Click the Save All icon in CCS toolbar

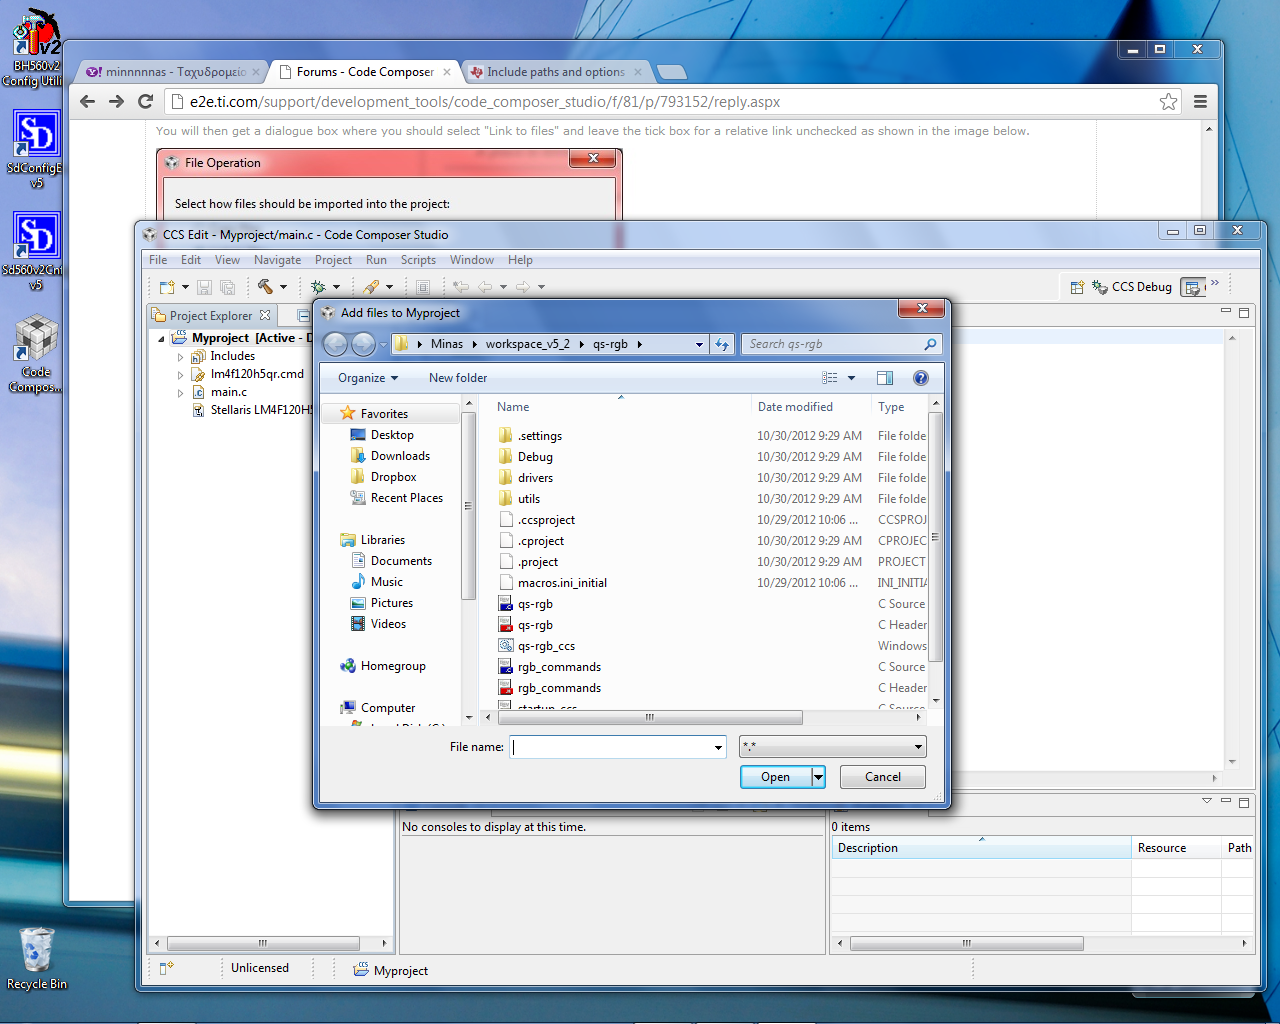[x=227, y=287]
